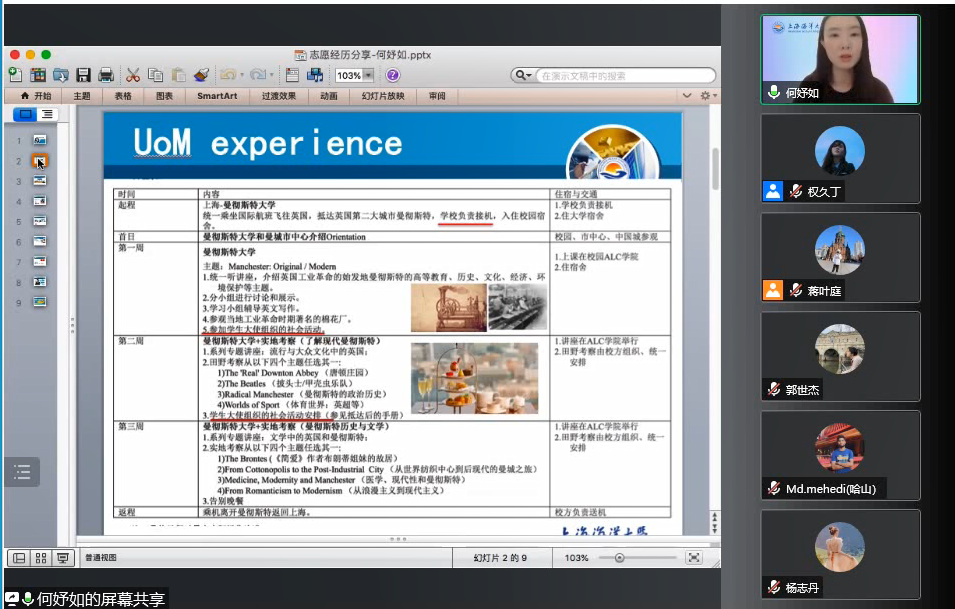955x609 pixels.
Task: Copy selection using the copy icon
Action: pyautogui.click(x=156, y=75)
